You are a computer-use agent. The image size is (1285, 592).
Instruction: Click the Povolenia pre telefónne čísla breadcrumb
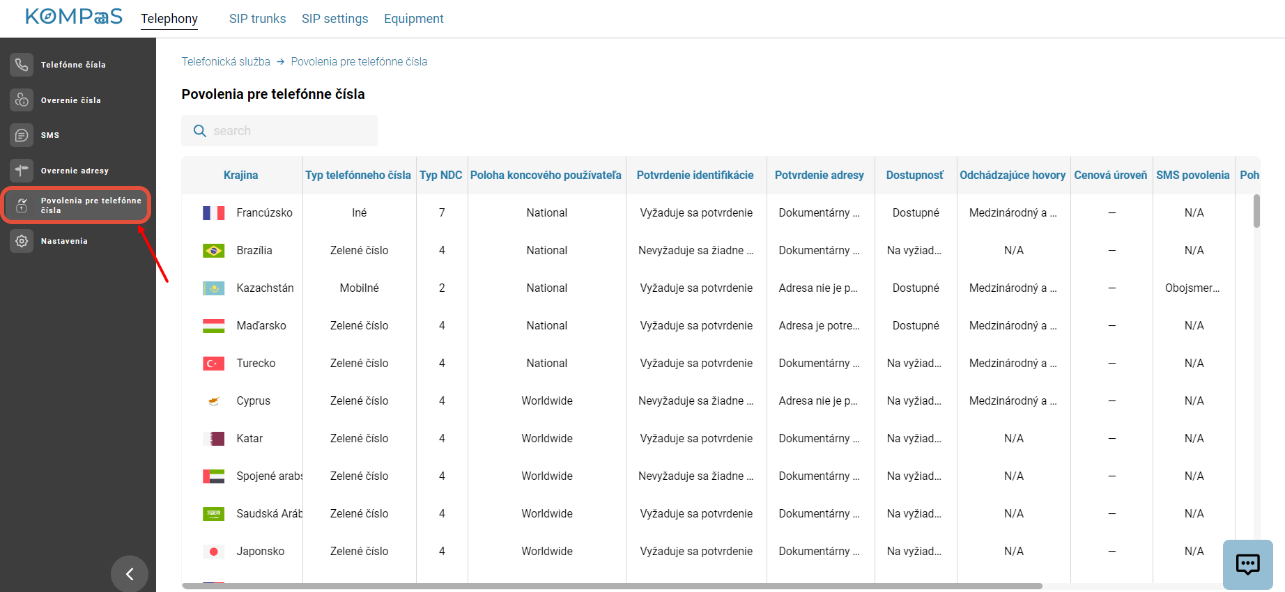(359, 62)
